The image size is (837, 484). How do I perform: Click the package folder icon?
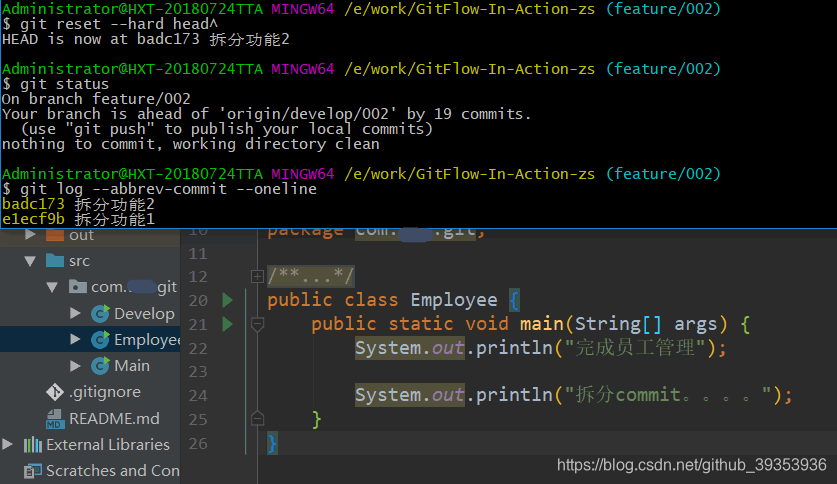point(77,287)
